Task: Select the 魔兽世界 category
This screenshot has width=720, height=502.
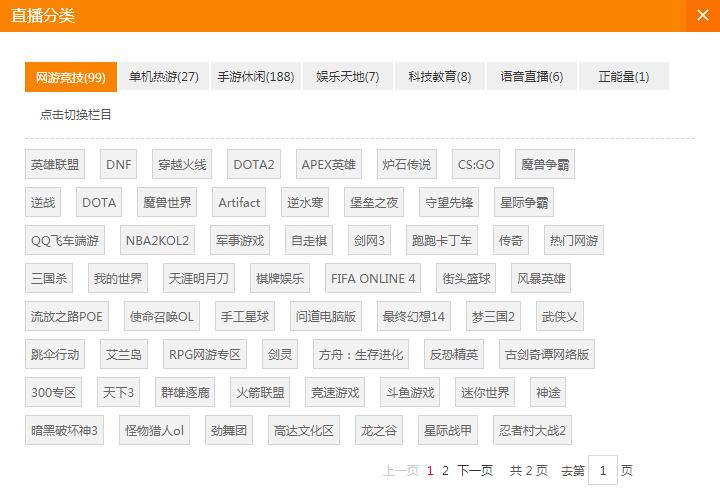Action: pyautogui.click(x=167, y=202)
